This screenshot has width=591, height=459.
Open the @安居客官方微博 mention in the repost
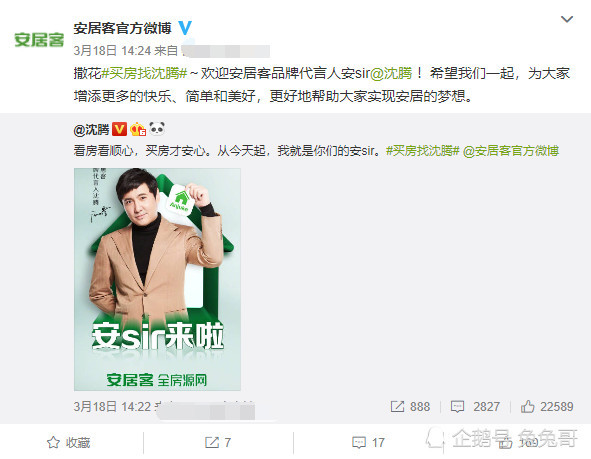[x=511, y=151]
